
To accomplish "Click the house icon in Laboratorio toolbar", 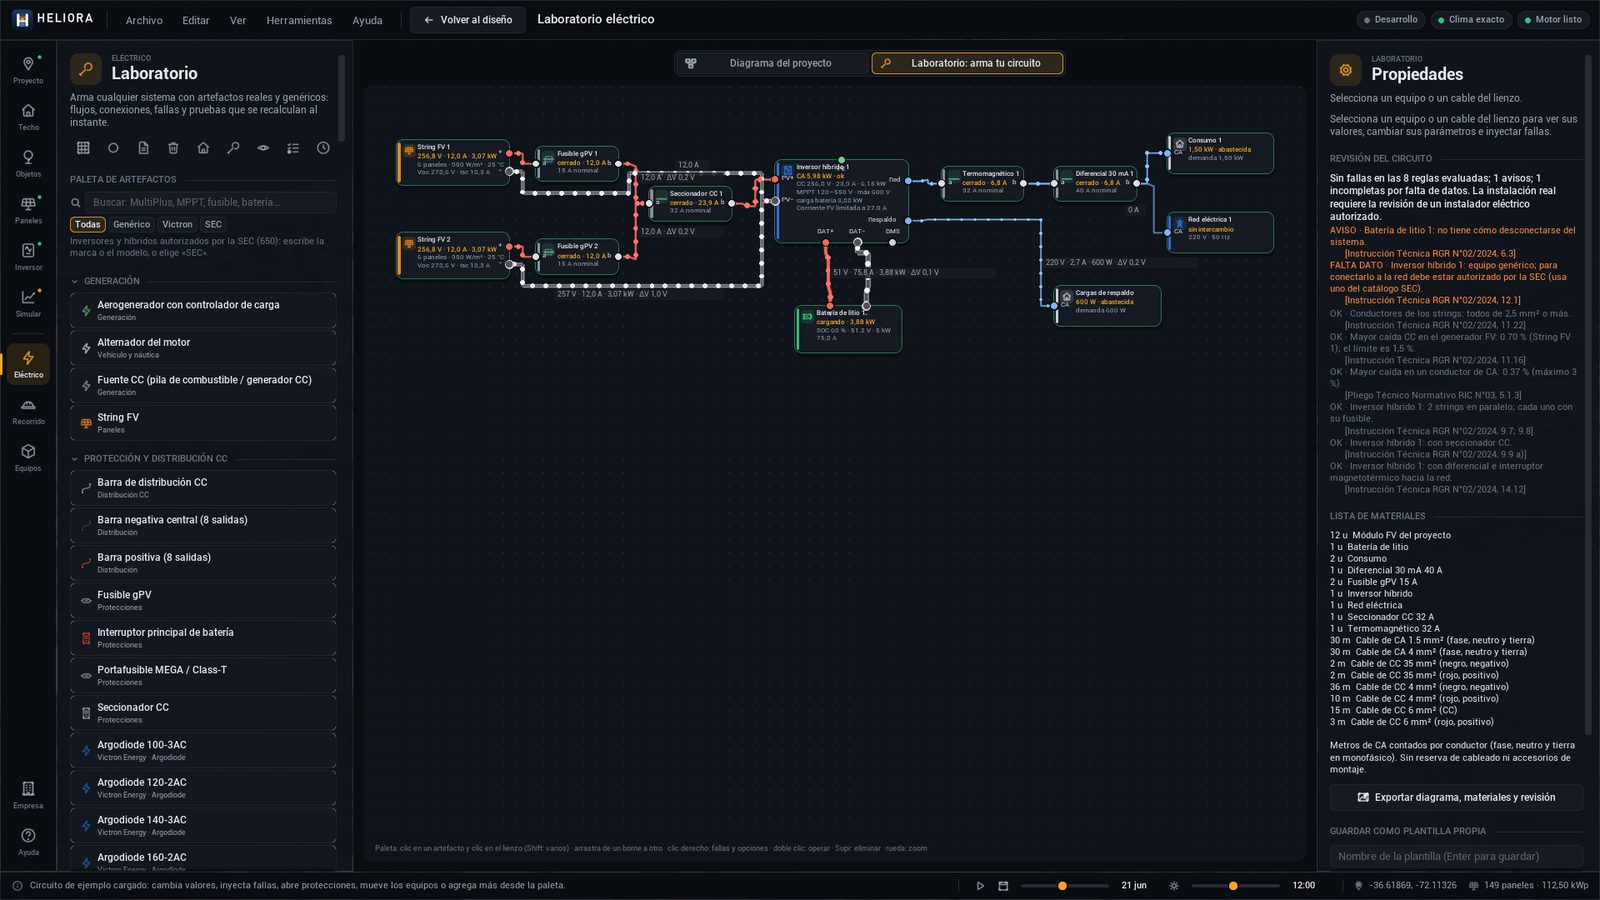I will pos(203,148).
